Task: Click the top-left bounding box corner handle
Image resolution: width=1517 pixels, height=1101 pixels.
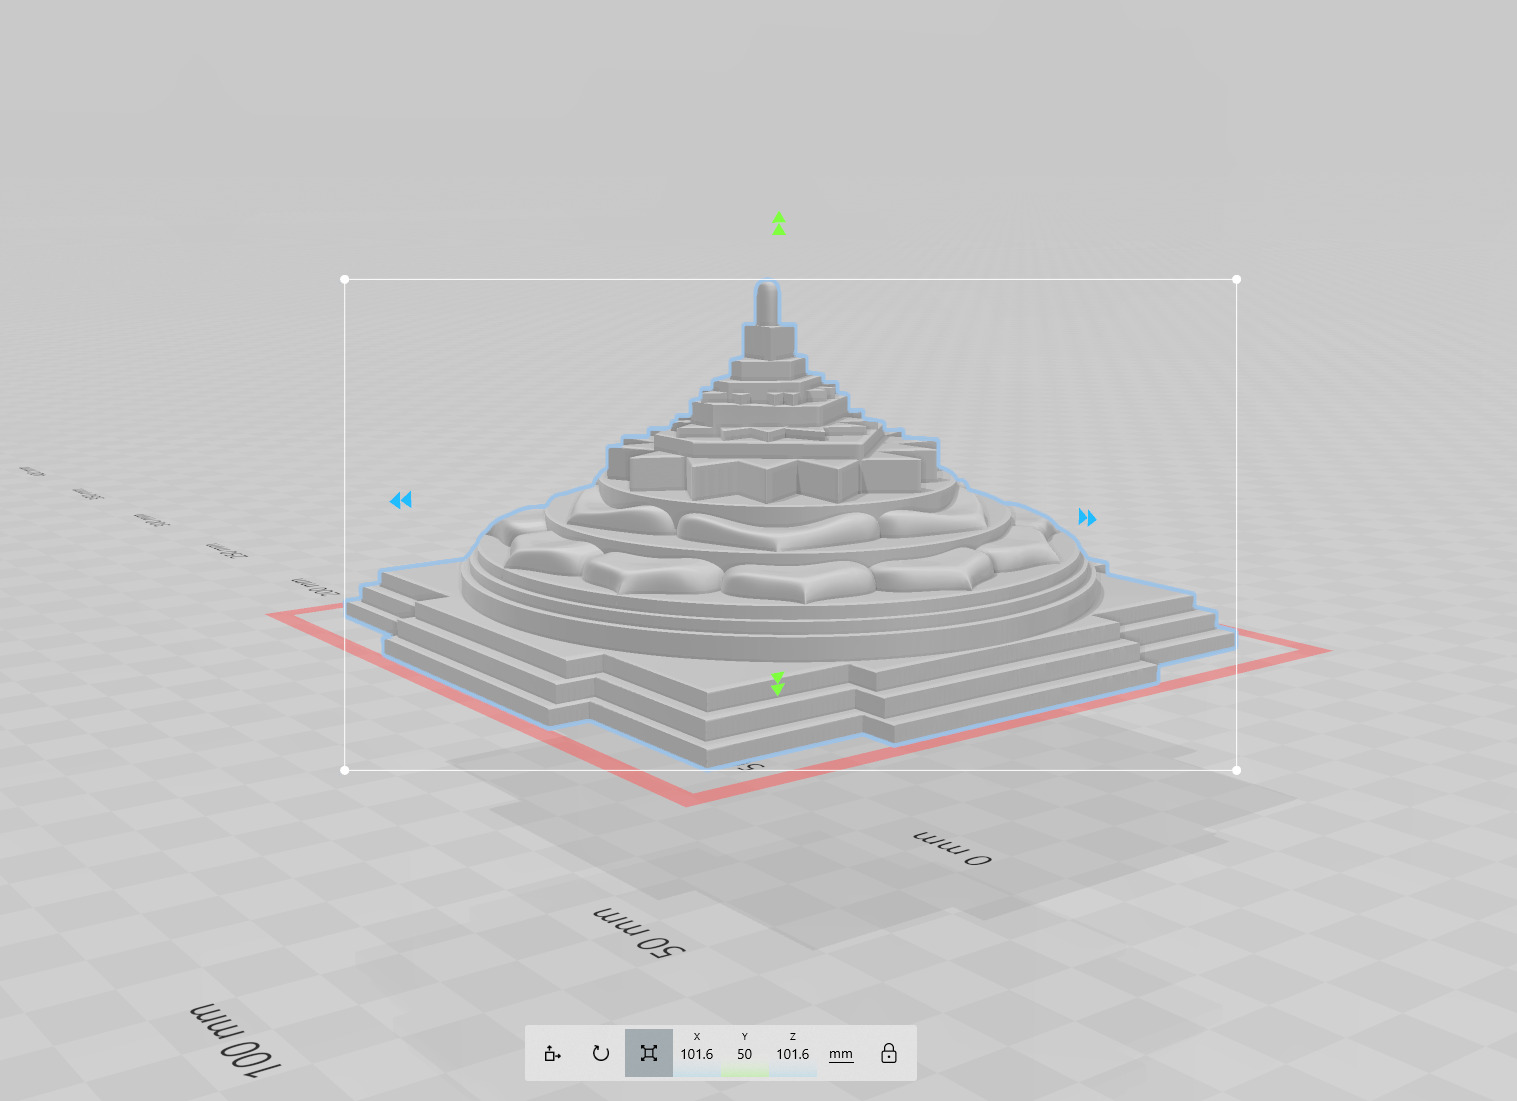Action: 345,279
